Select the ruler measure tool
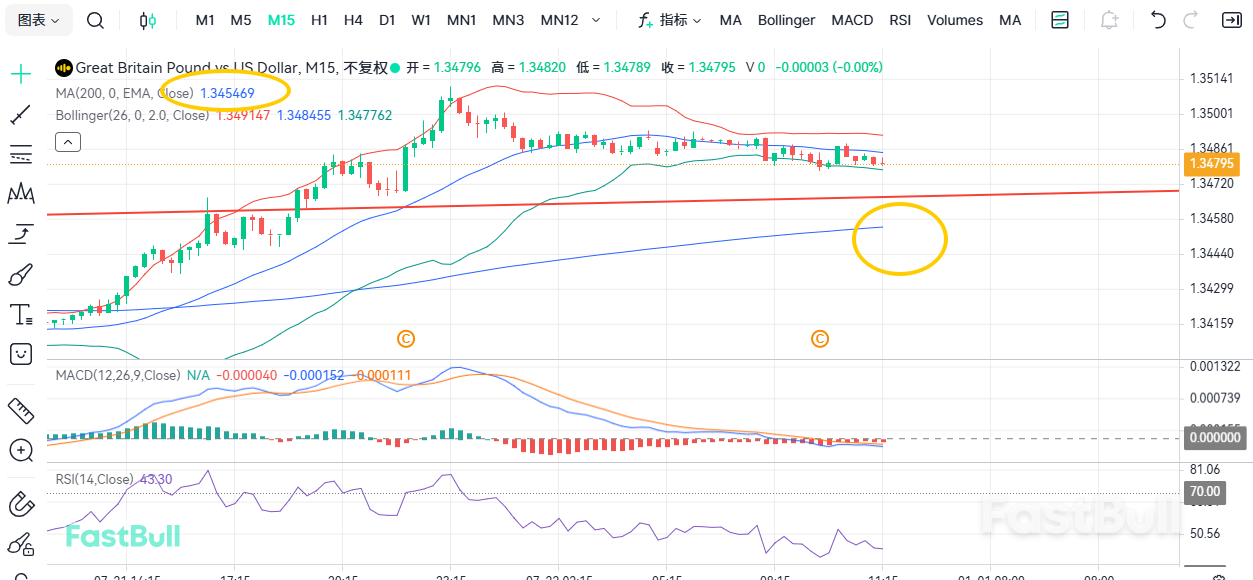The width and height of the screenshot is (1253, 580). pyautogui.click(x=21, y=409)
